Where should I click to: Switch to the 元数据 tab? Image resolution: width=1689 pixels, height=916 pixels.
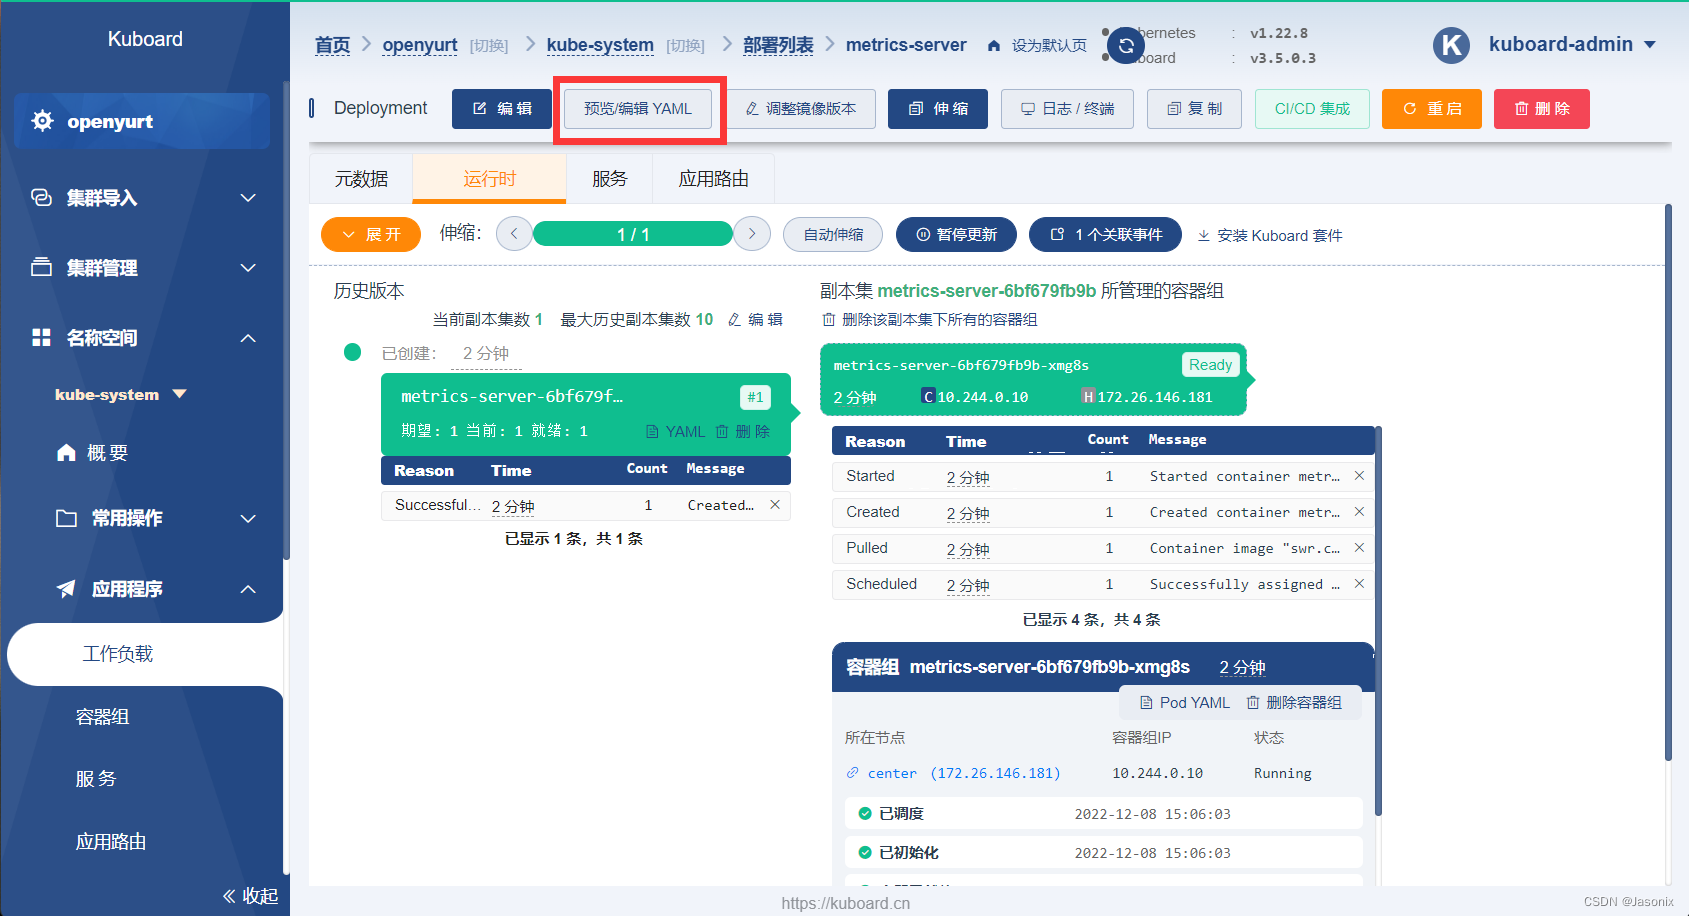coord(360,178)
